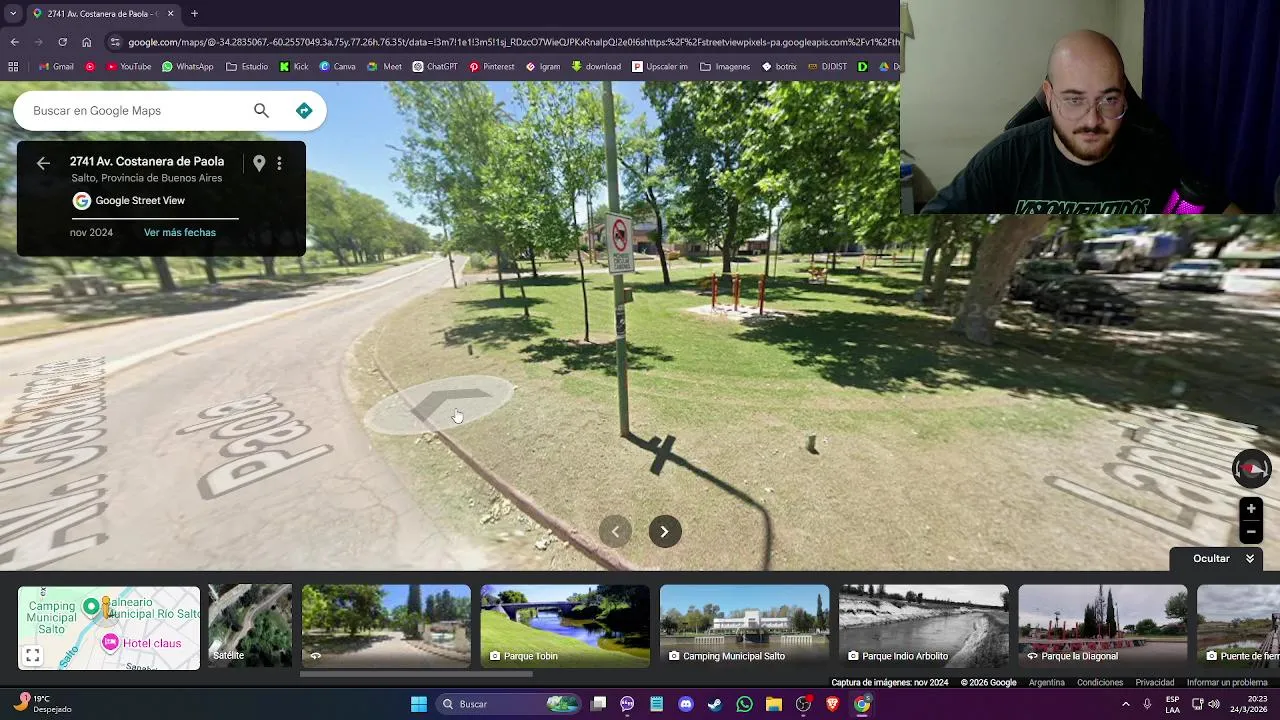Open the minimap thumbnail of Salto
This screenshot has height=720, width=1280.
109,627
